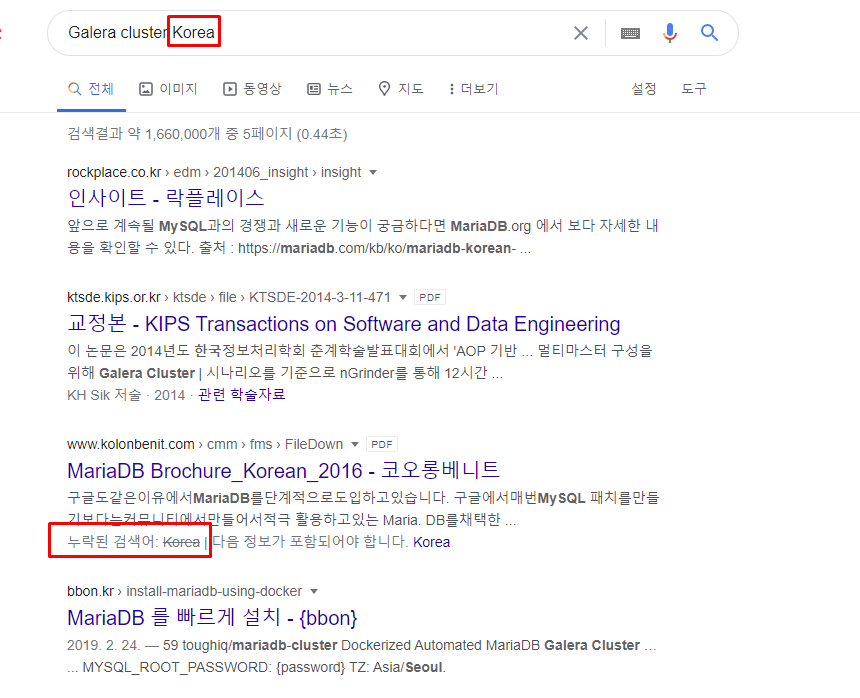This screenshot has width=860, height=698.
Task: Open the 지도 tab
Action: [x=401, y=89]
